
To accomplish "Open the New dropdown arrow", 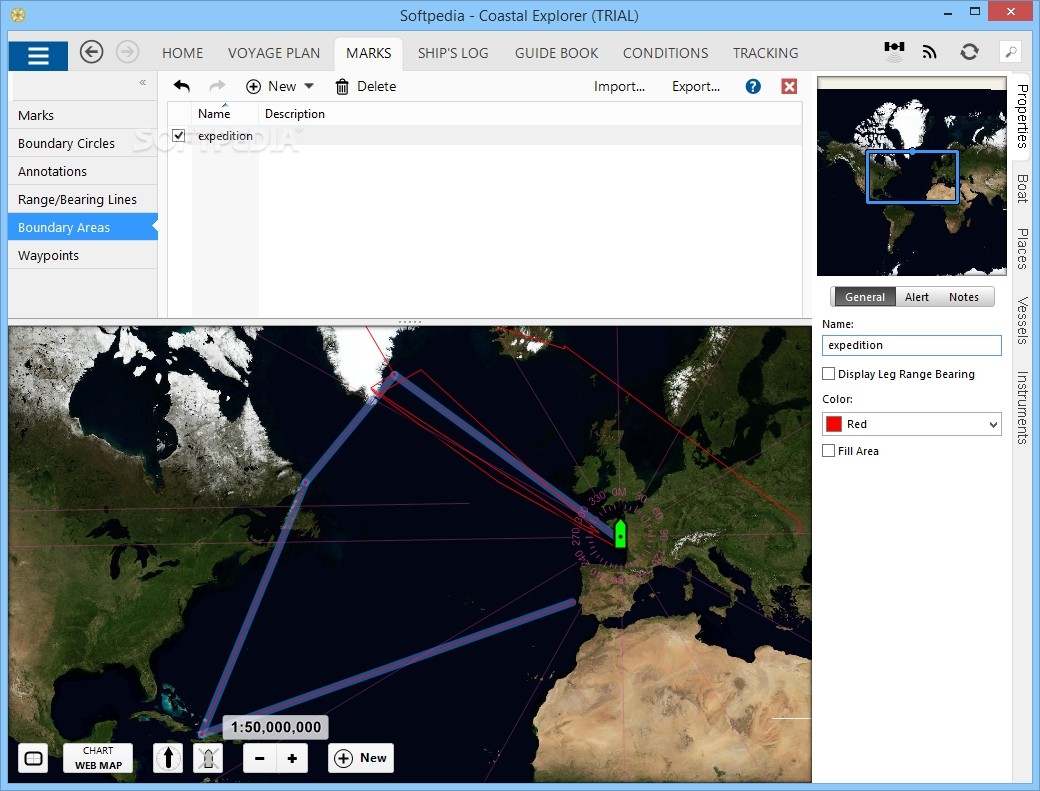I will [x=309, y=86].
